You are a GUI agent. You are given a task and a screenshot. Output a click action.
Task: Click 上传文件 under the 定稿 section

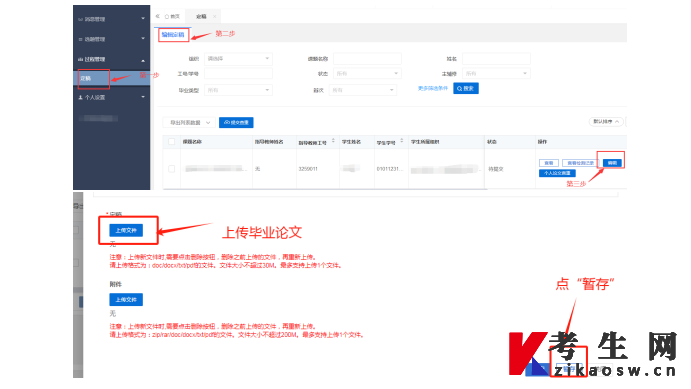(x=126, y=230)
